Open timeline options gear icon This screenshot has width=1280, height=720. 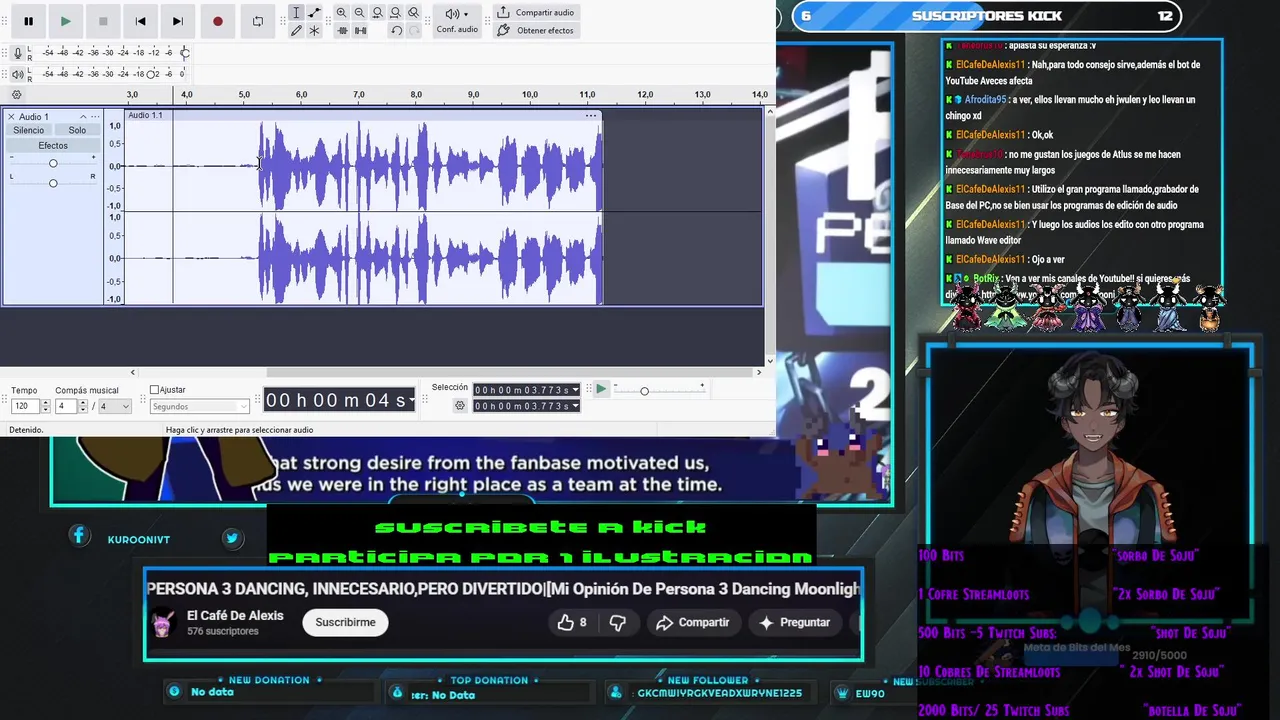point(16,95)
